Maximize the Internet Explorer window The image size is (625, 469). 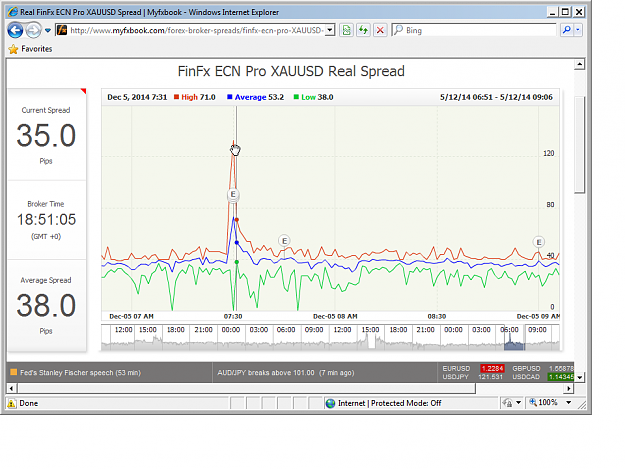tap(565, 12)
